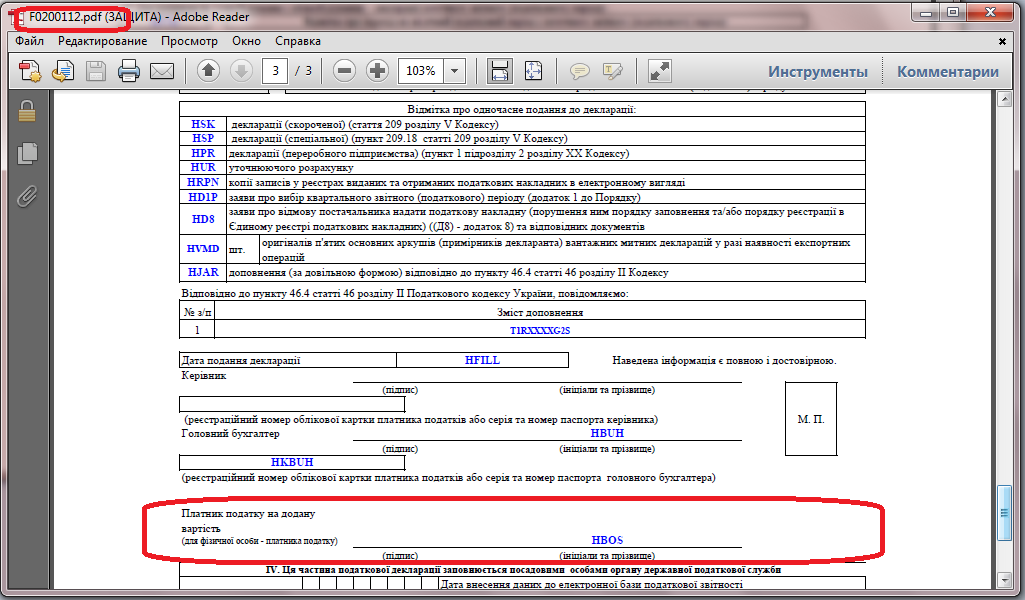Zoom in with the plus button

point(377,71)
